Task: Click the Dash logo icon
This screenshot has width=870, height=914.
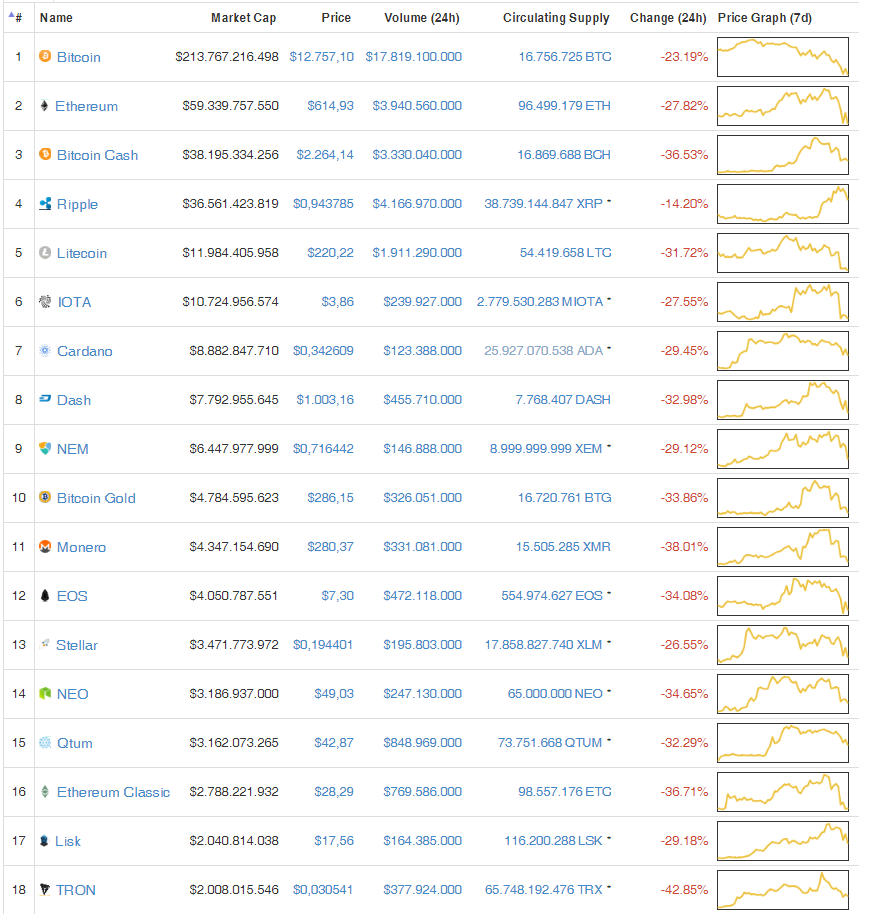Action: coord(44,400)
